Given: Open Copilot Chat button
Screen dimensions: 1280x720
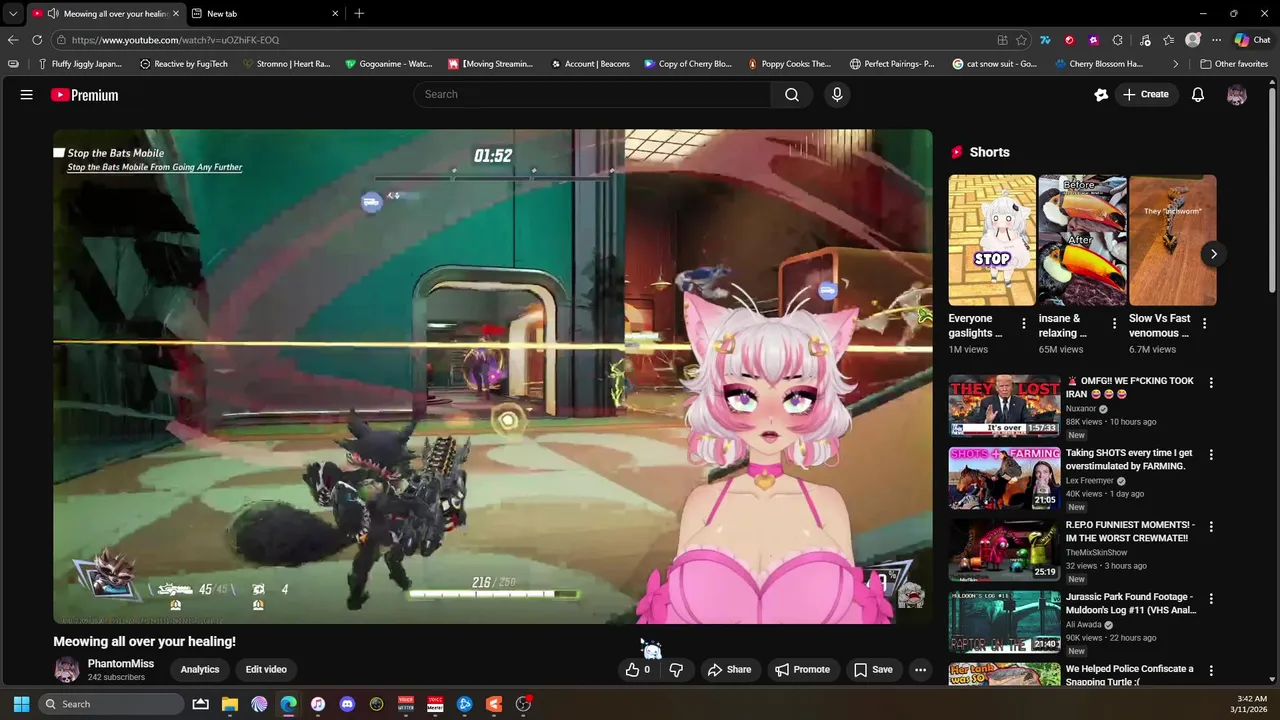Looking at the screenshot, I should click(x=1252, y=40).
